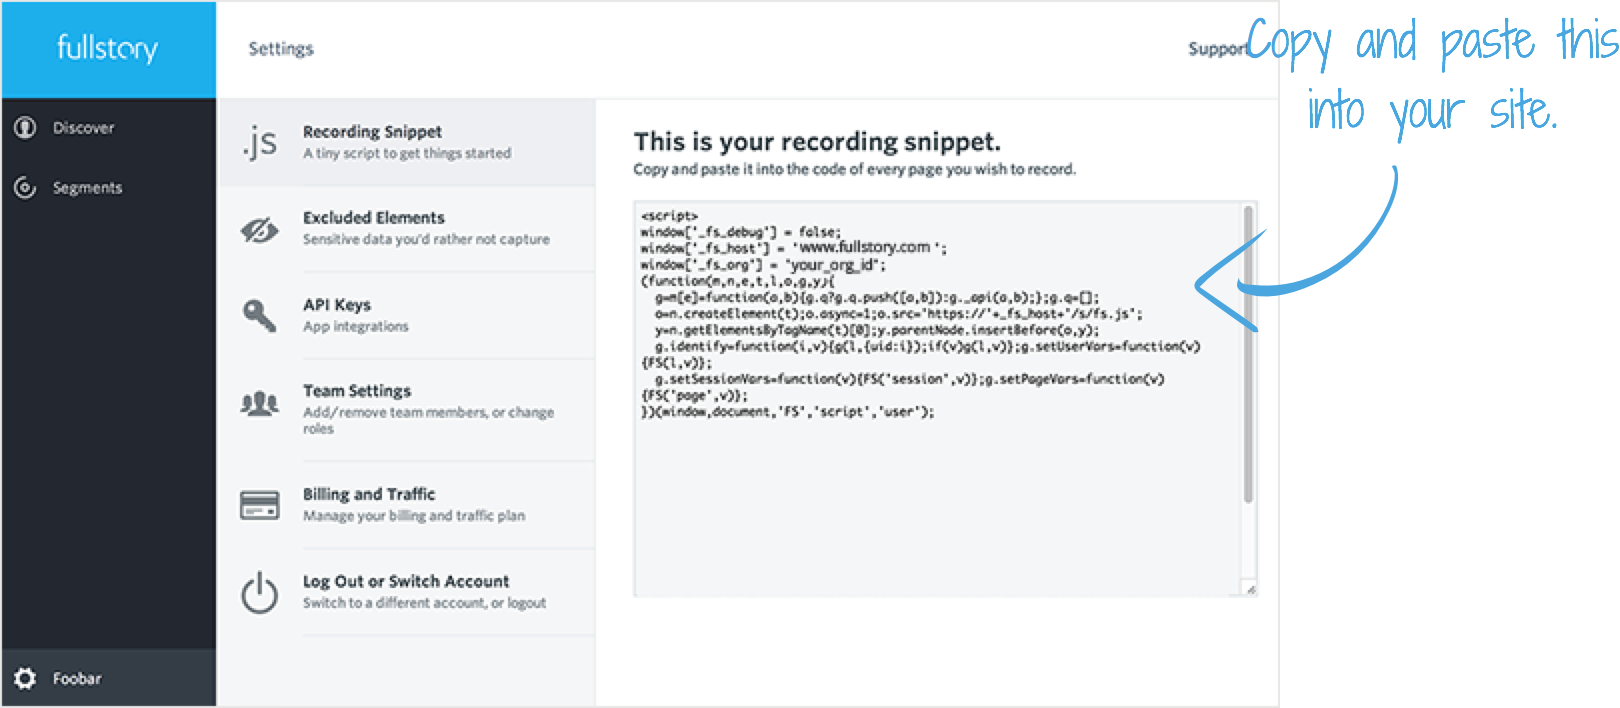The width and height of the screenshot is (1620, 708).
Task: Choose Log Out or Switch Account
Action: (406, 581)
